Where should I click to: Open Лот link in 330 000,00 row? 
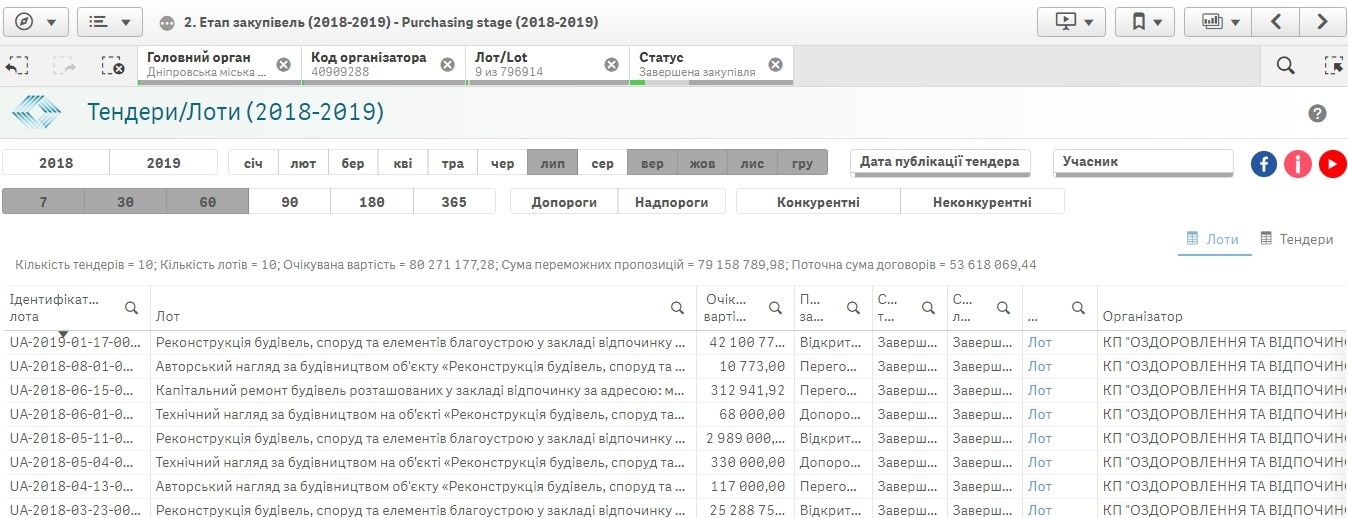(x=1040, y=462)
